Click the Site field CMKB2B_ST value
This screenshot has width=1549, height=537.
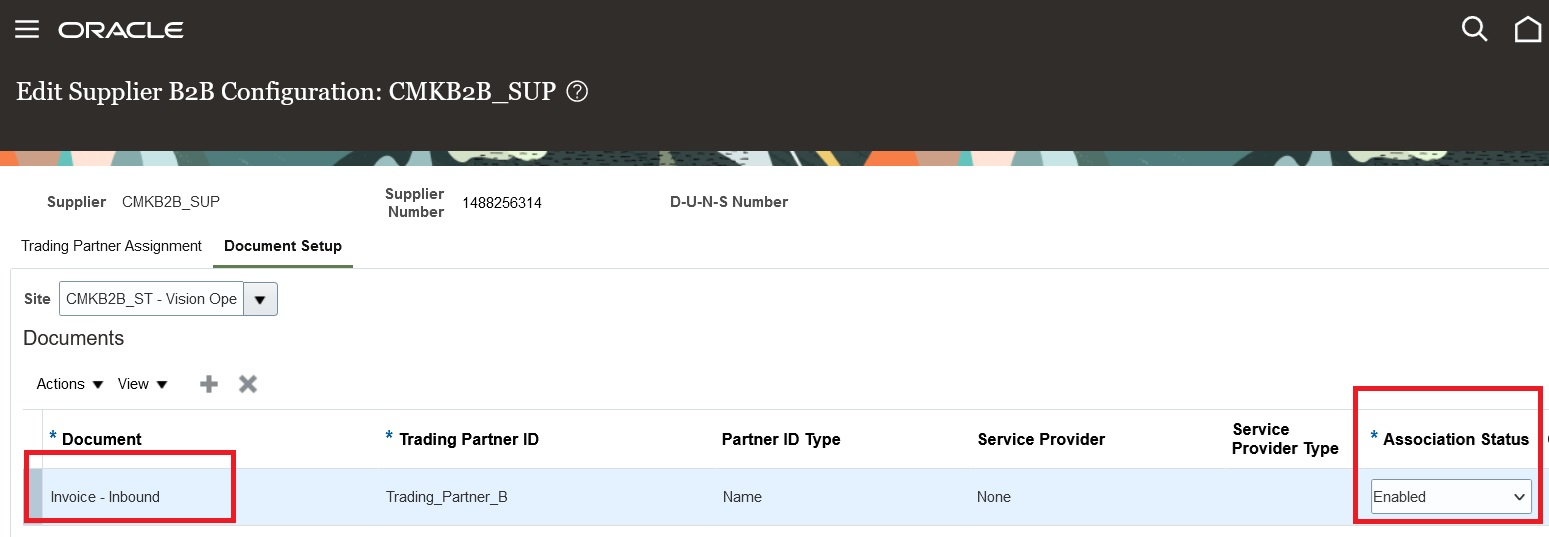(x=152, y=299)
